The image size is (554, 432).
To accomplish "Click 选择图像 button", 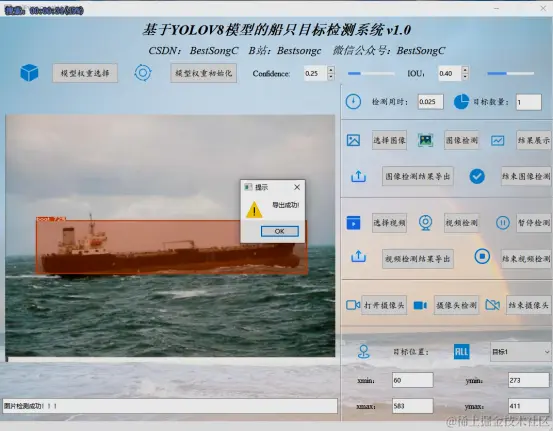I will [389, 140].
